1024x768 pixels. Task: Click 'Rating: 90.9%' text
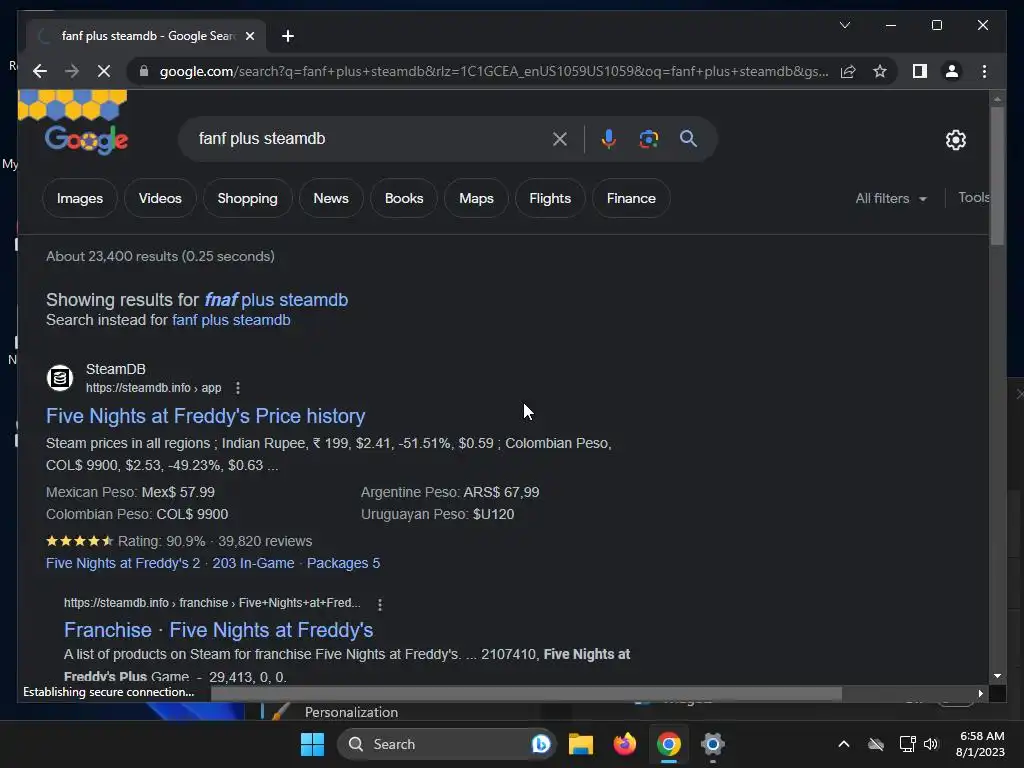click(161, 541)
